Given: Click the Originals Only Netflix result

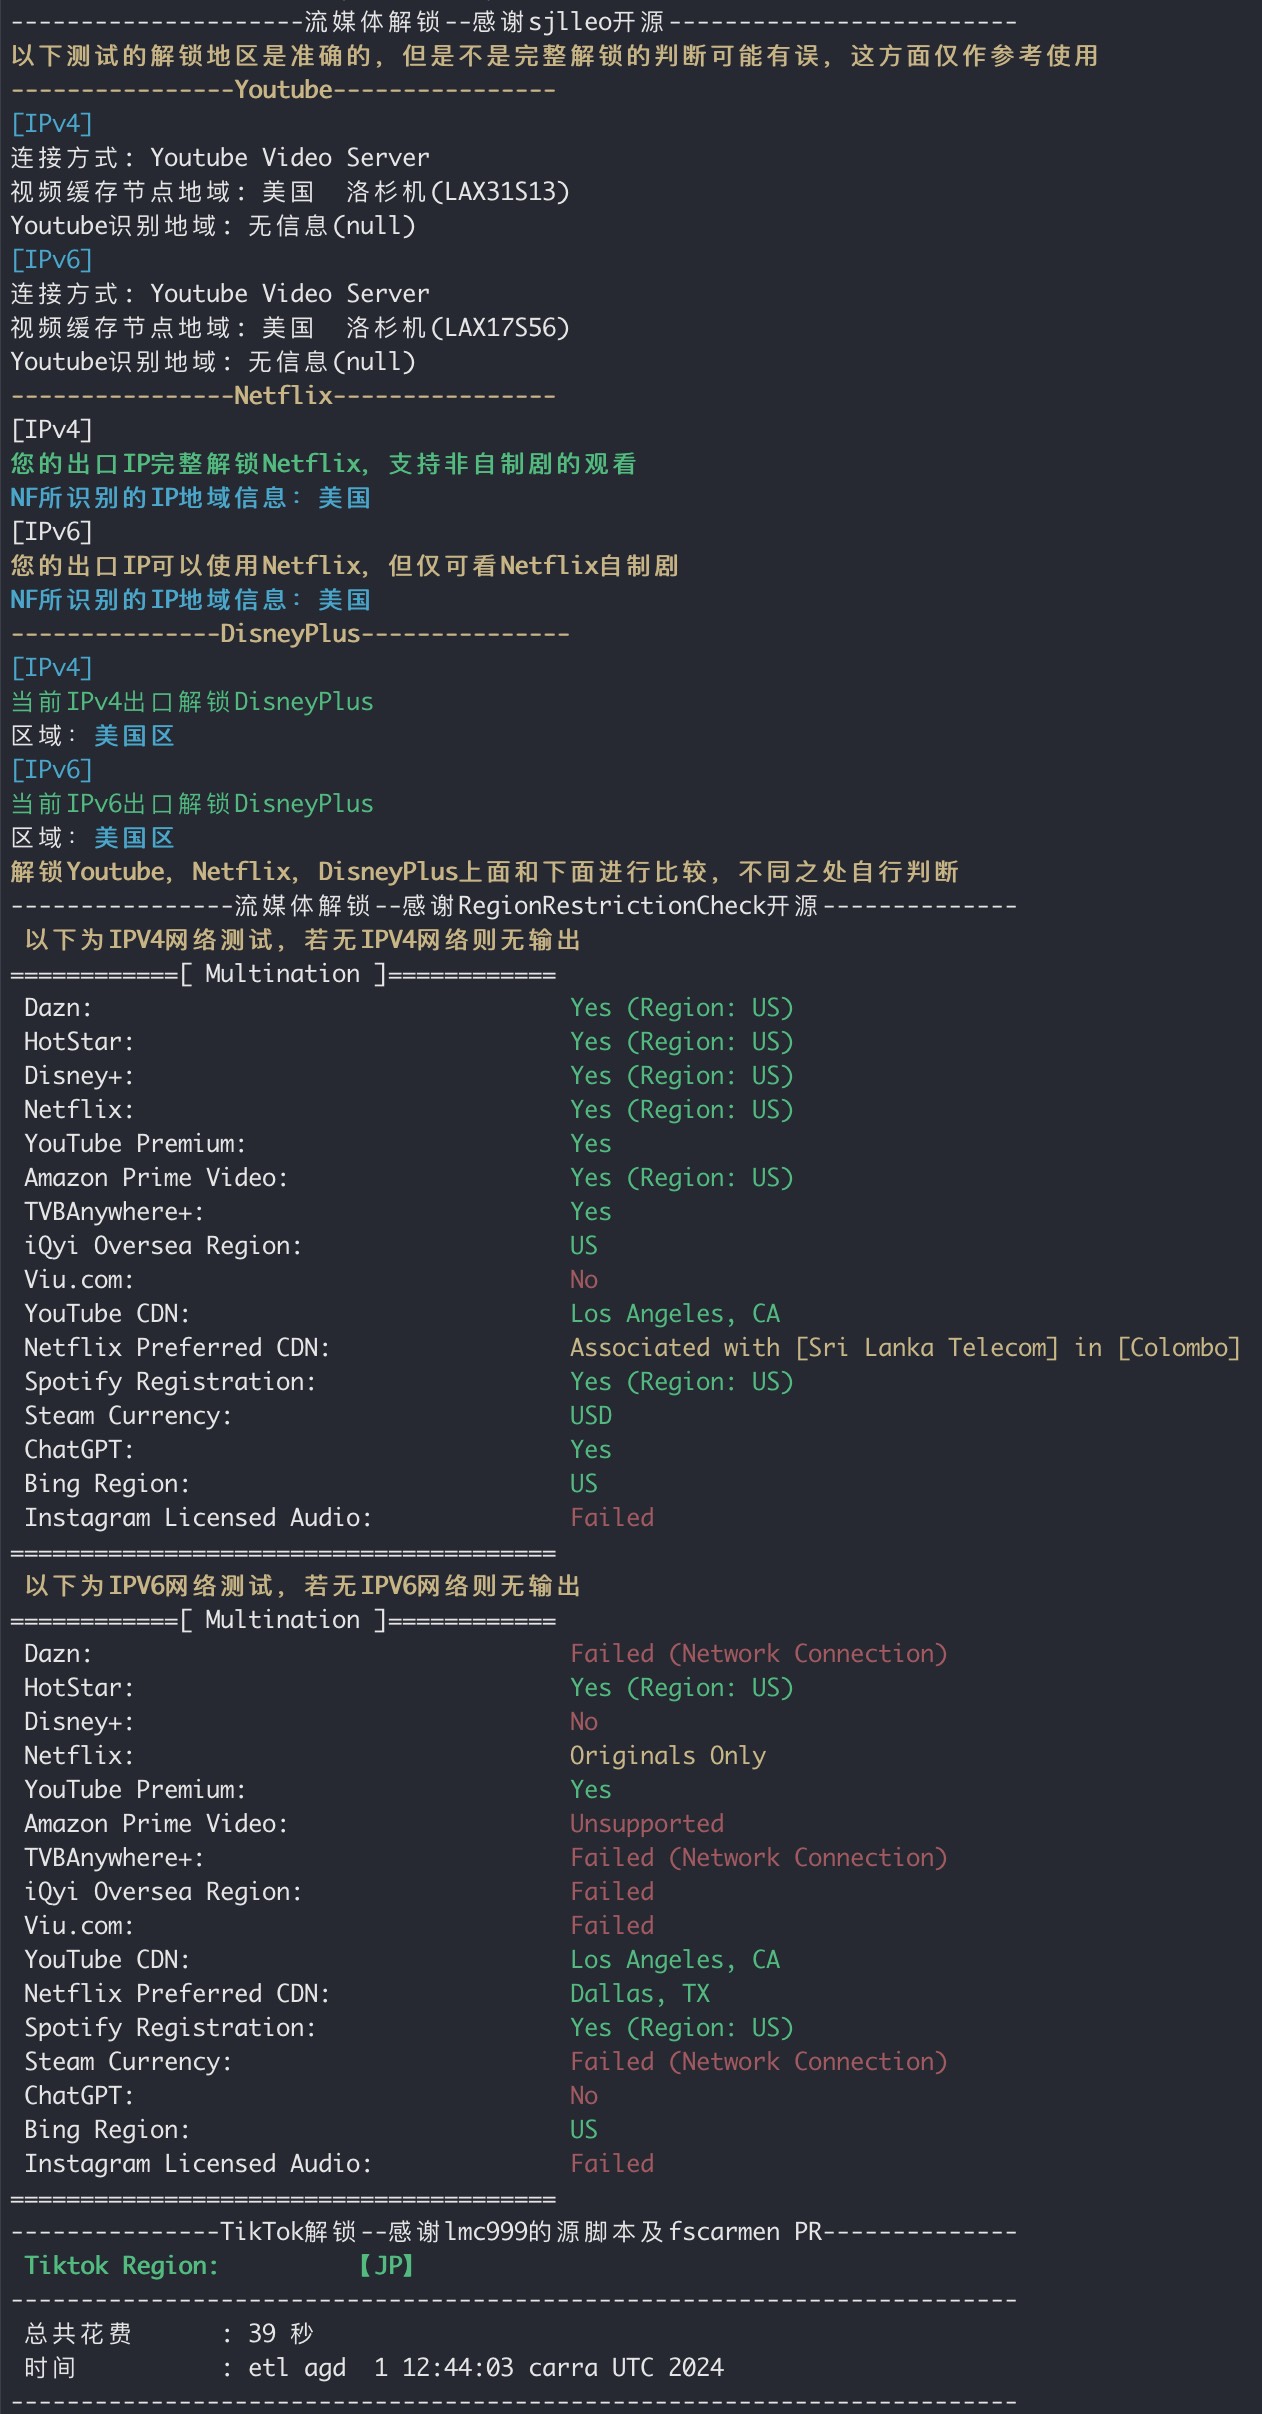Looking at the screenshot, I should point(667,1756).
